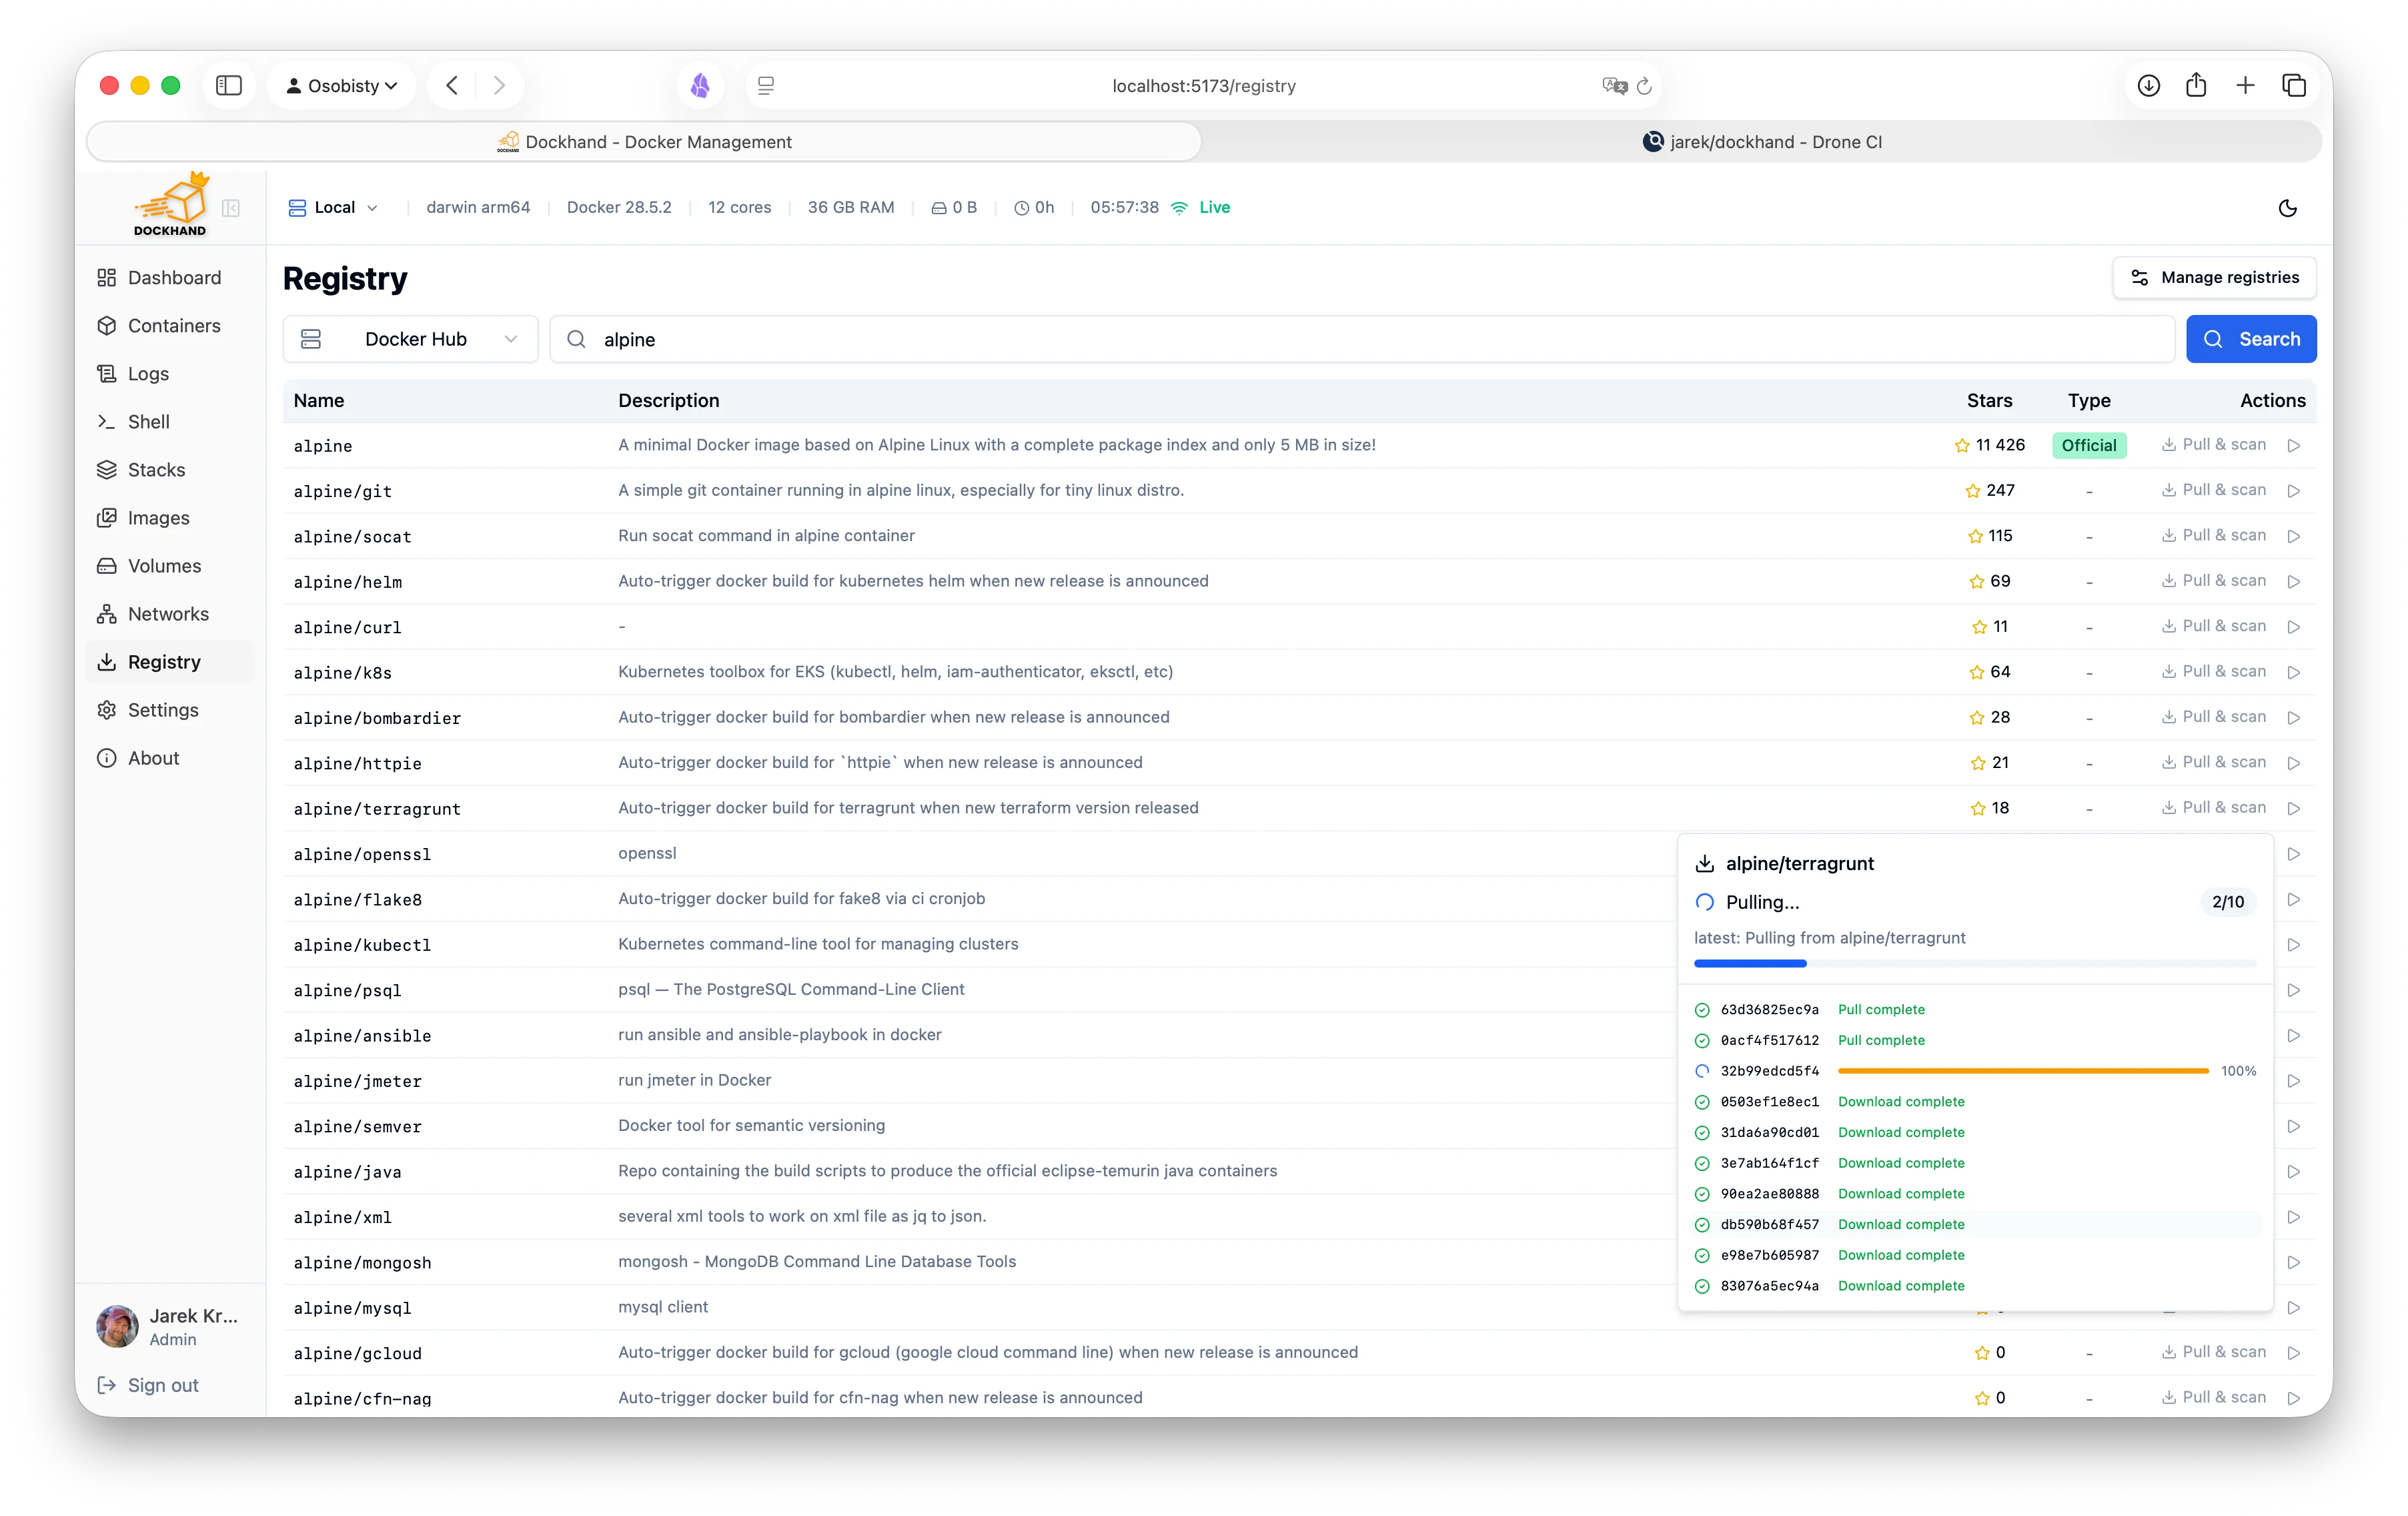Viewport: 2408px width, 1516px height.
Task: Open the Osobisty profile dropdown in Safari
Action: [342, 85]
